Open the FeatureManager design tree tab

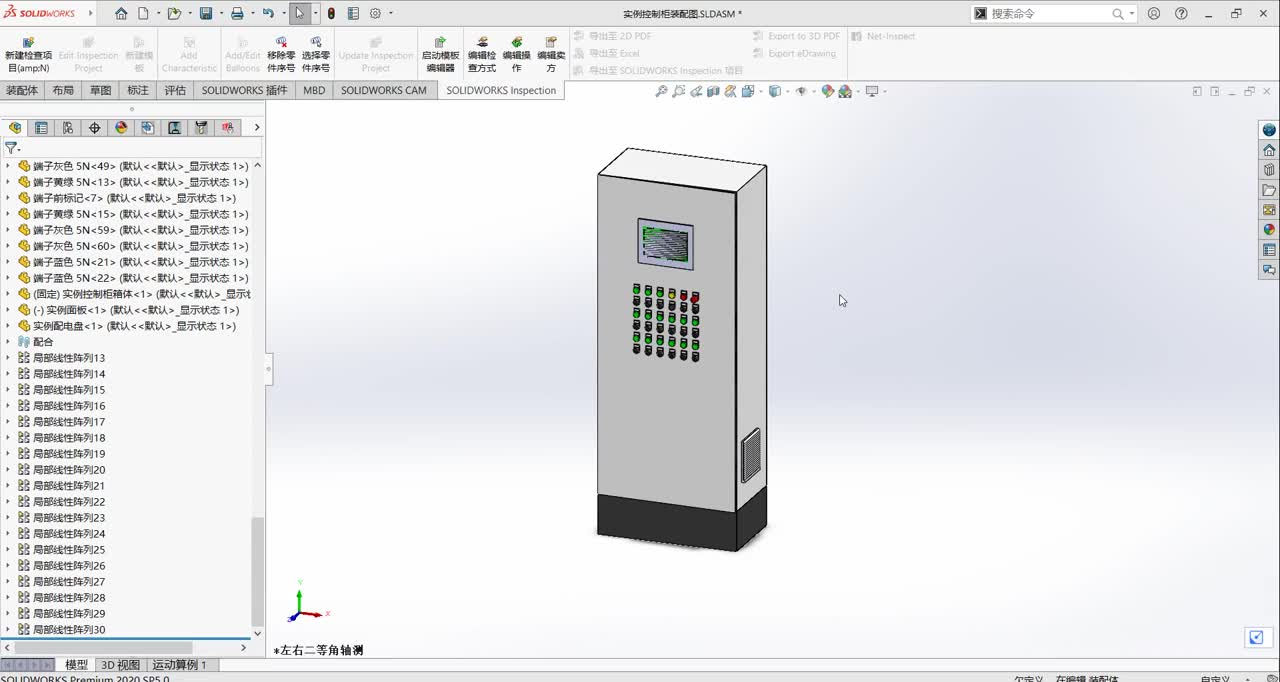pos(15,127)
